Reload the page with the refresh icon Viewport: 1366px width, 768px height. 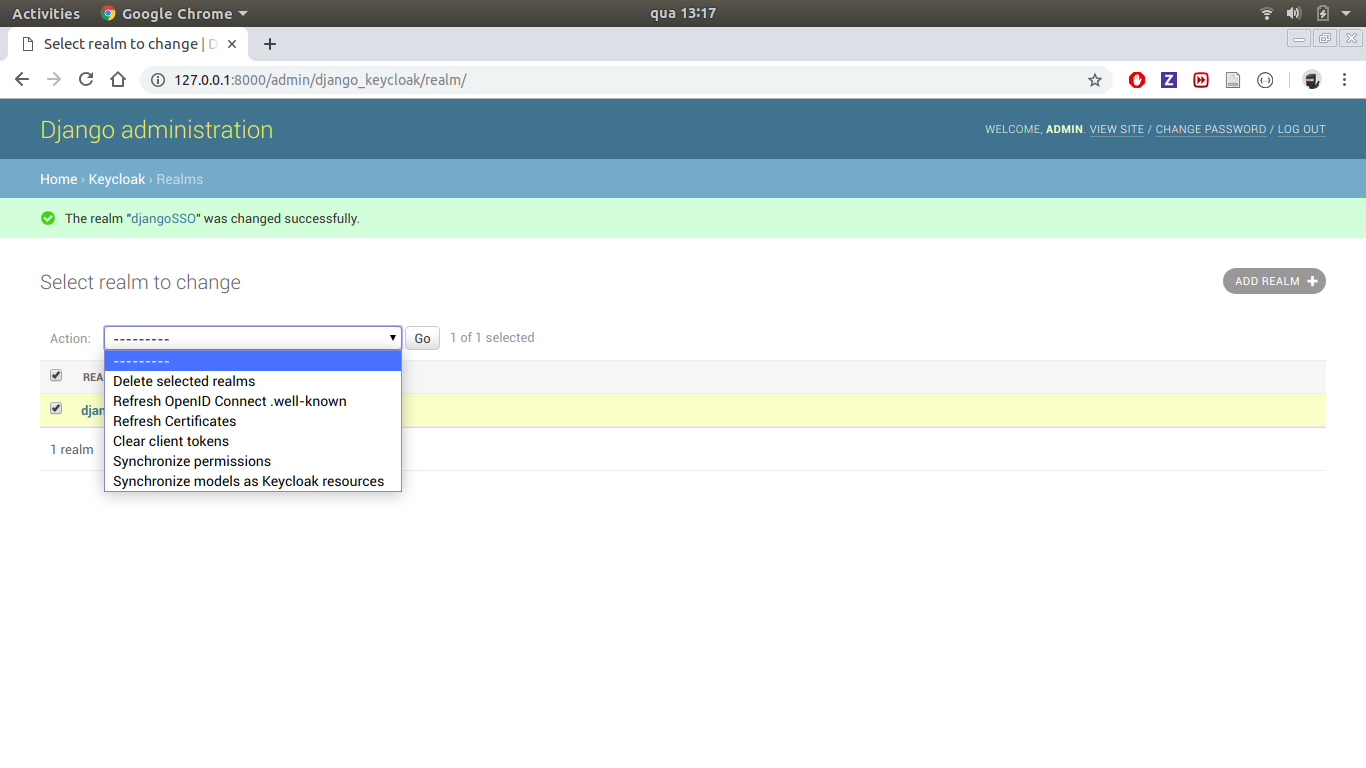tap(86, 80)
